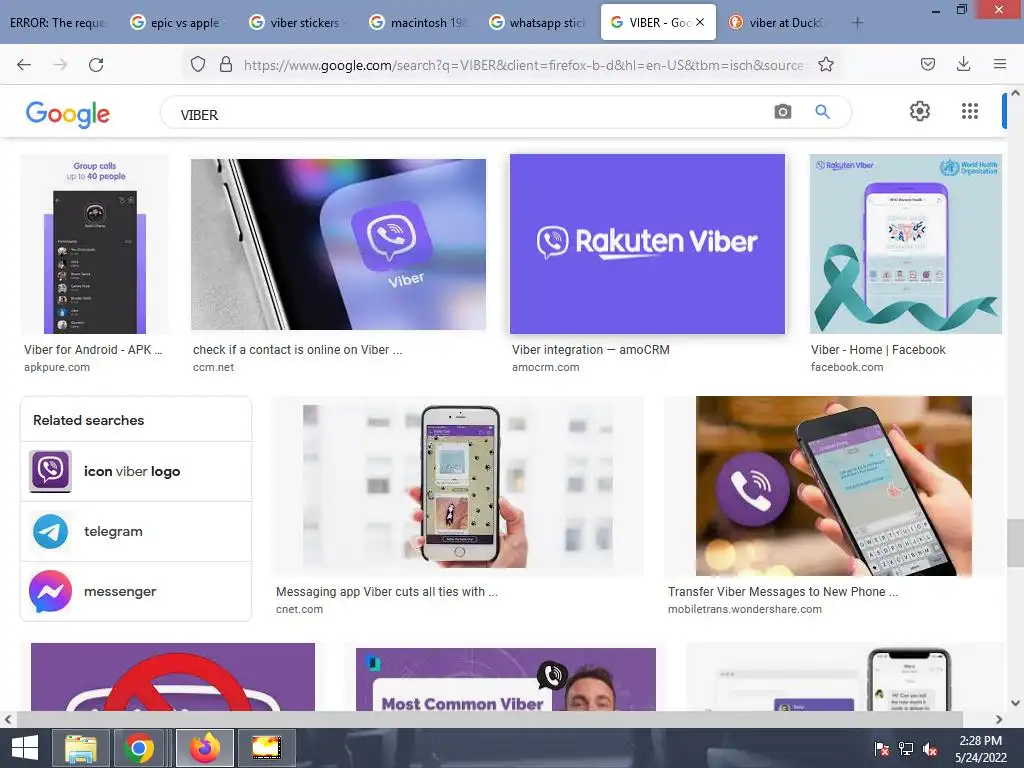Click the group calls screenshot thumbnail
This screenshot has width=1024, height=768.
[x=95, y=244]
